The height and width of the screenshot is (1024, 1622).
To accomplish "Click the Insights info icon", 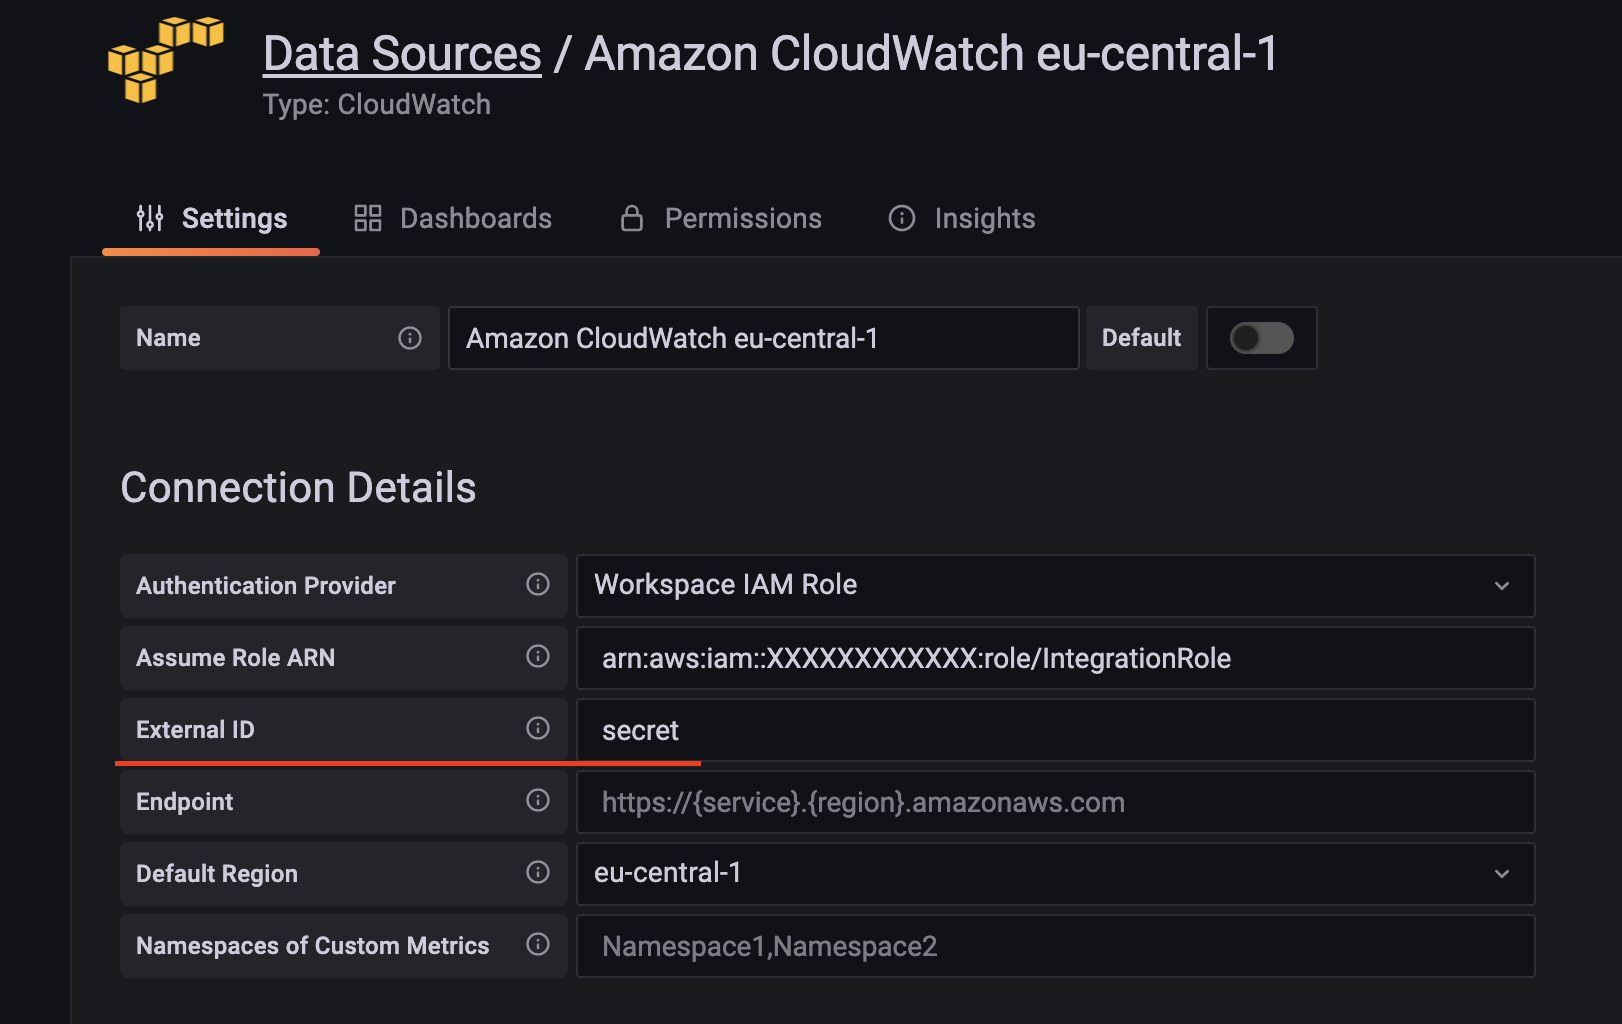I will (901, 218).
